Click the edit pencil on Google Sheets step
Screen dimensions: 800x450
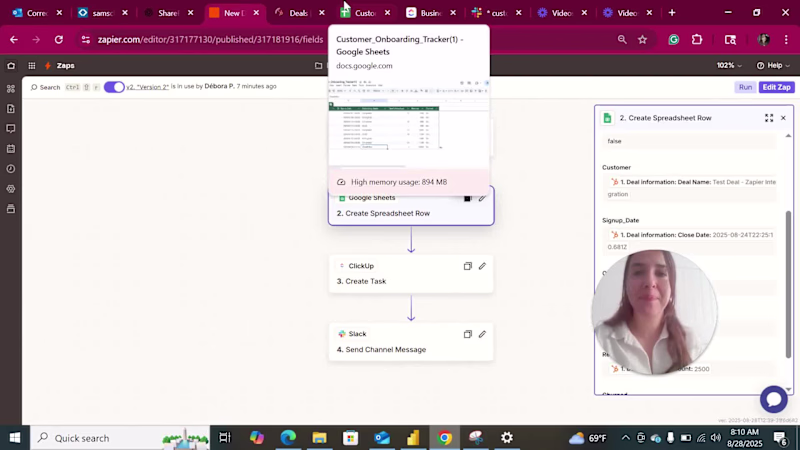click(482, 198)
